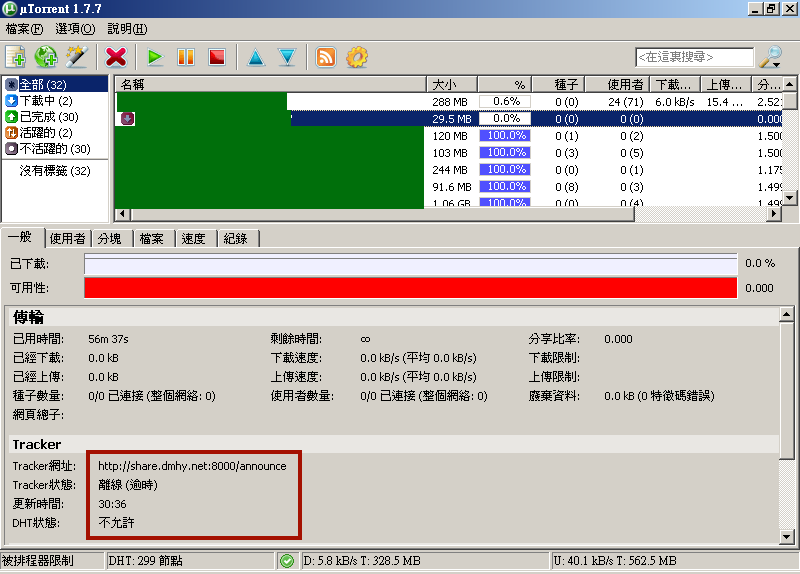Image resolution: width=800 pixels, height=574 pixels.
Task: Sort by the 使用者 column header
Action: point(617,84)
